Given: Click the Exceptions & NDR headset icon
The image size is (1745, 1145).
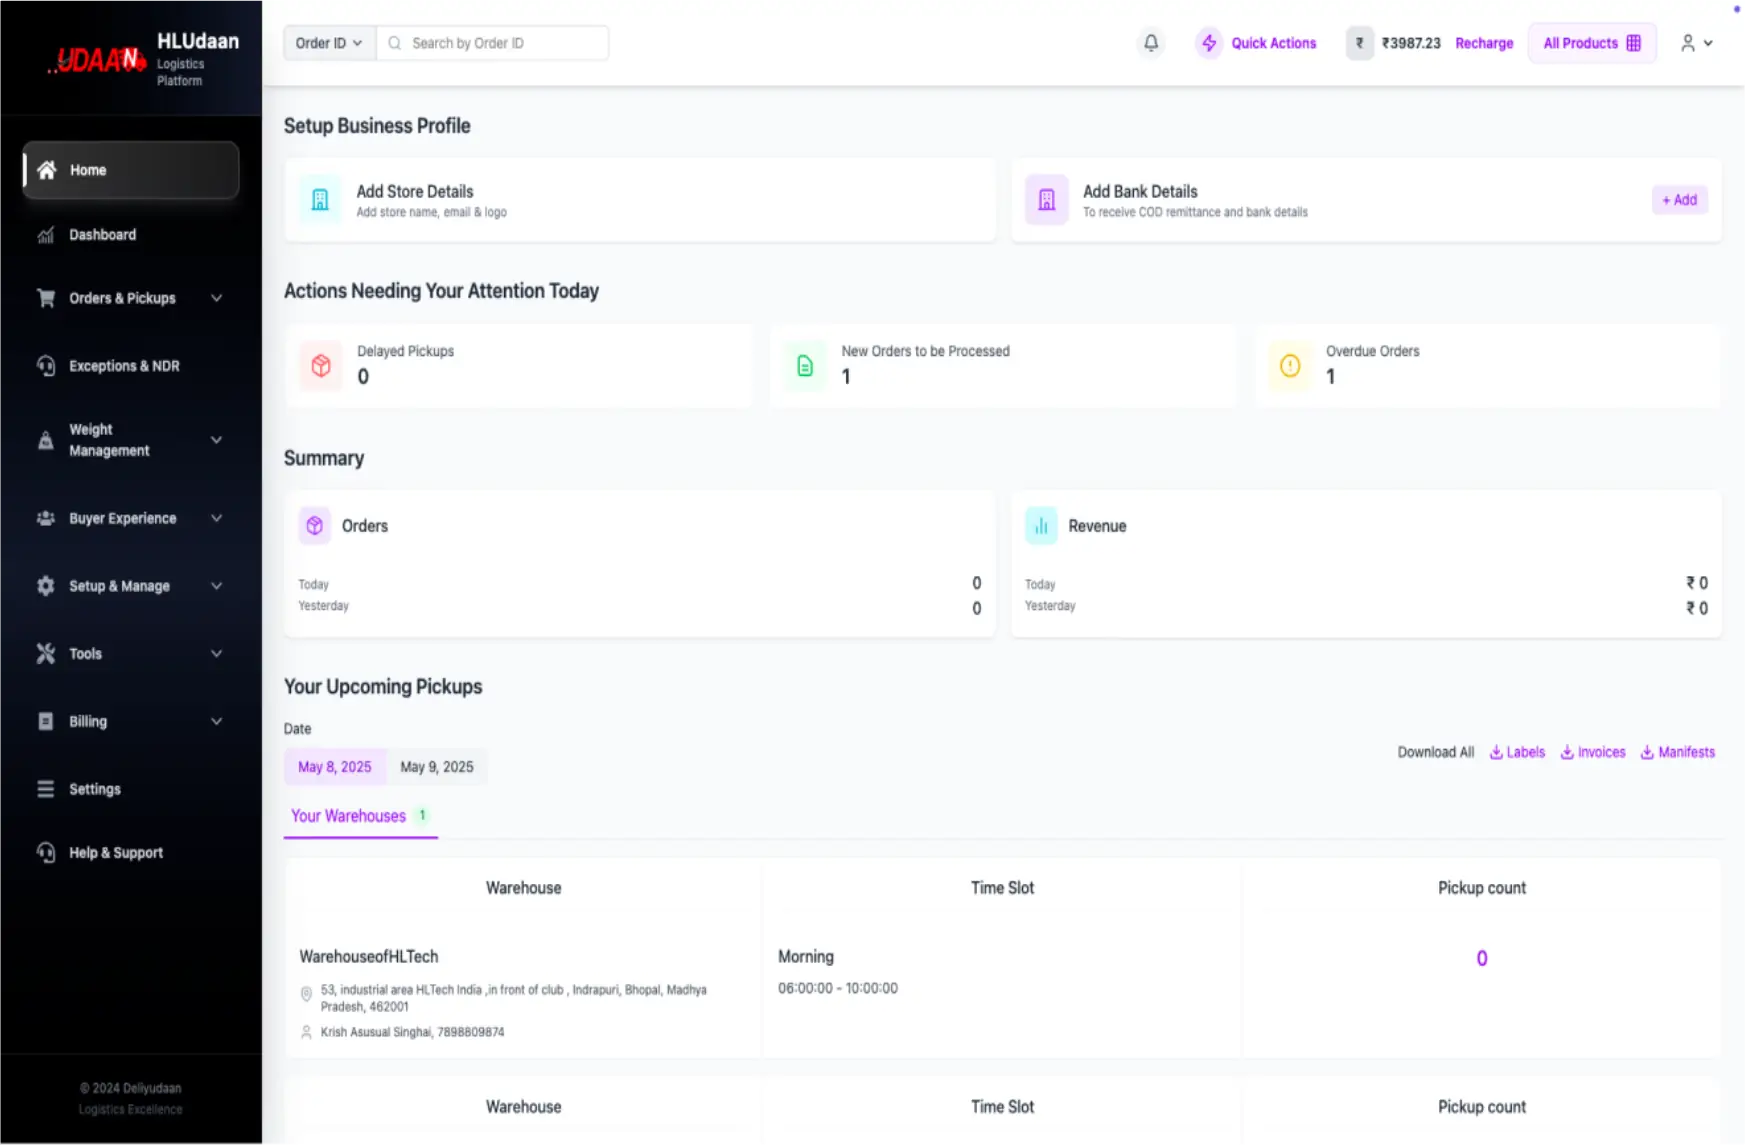Looking at the screenshot, I should click(x=46, y=366).
